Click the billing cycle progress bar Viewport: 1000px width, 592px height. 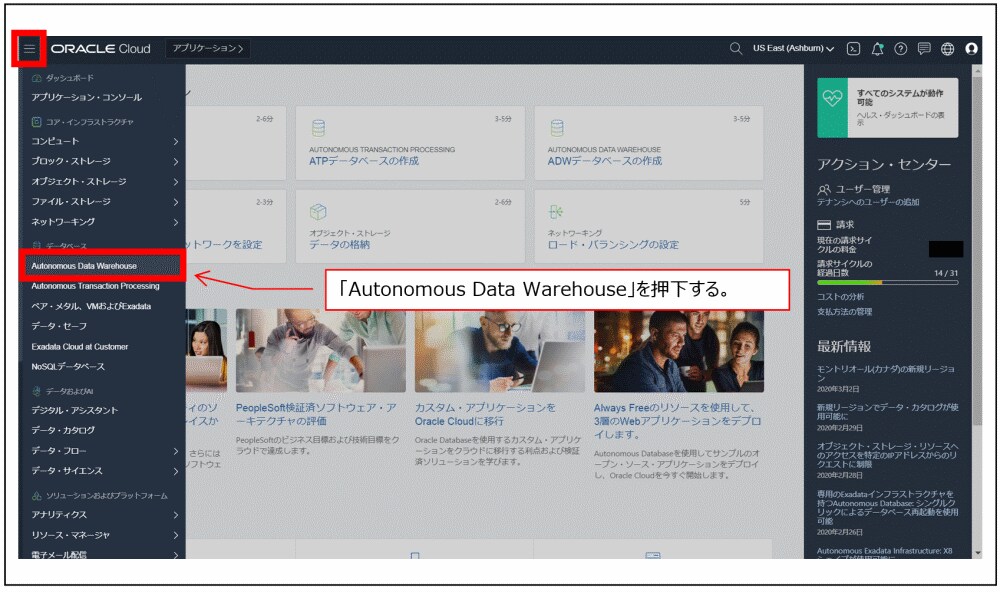tap(887, 282)
